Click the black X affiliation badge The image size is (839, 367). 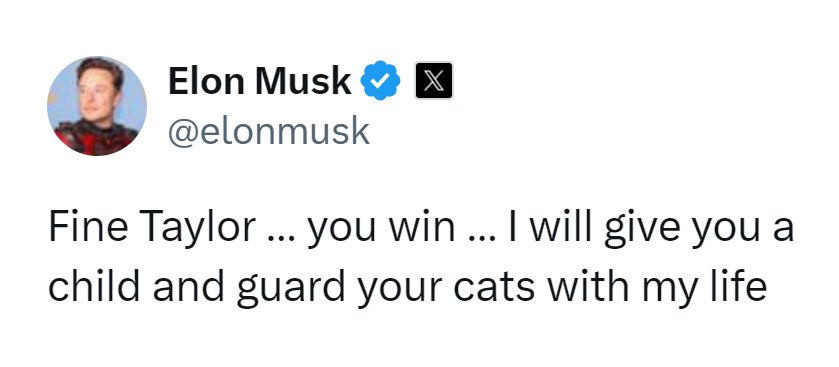(x=434, y=81)
